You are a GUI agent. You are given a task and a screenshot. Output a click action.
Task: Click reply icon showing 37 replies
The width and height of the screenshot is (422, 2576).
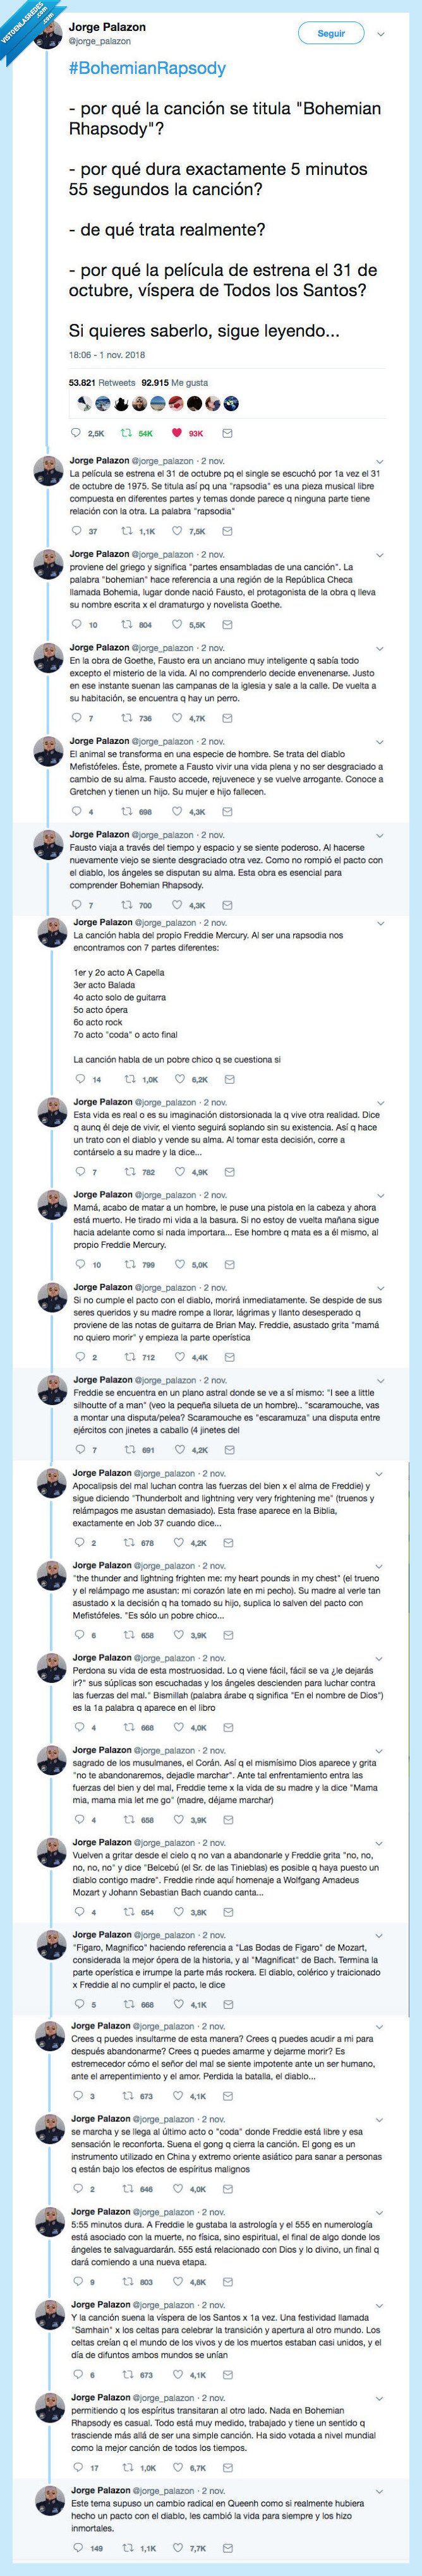(x=77, y=531)
